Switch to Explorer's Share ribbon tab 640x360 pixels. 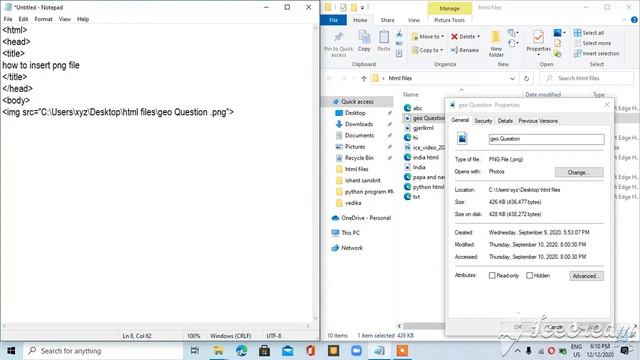(x=387, y=20)
